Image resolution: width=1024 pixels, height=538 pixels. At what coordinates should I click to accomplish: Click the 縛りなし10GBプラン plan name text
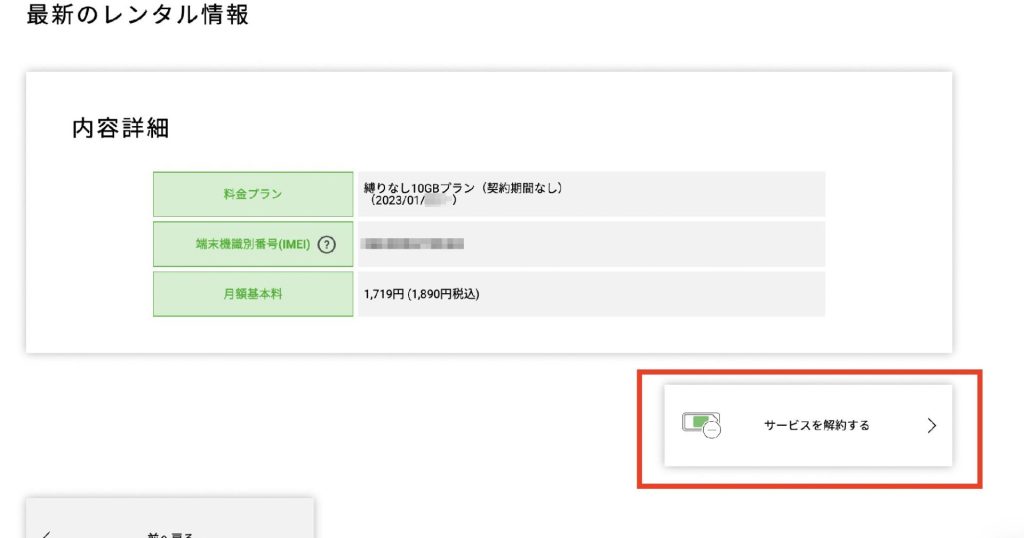click(x=419, y=188)
